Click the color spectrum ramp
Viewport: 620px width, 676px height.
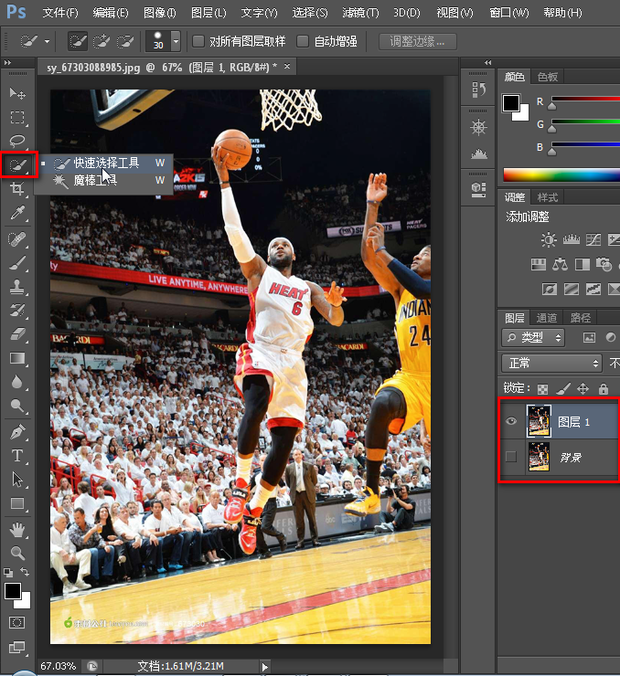coord(561,175)
